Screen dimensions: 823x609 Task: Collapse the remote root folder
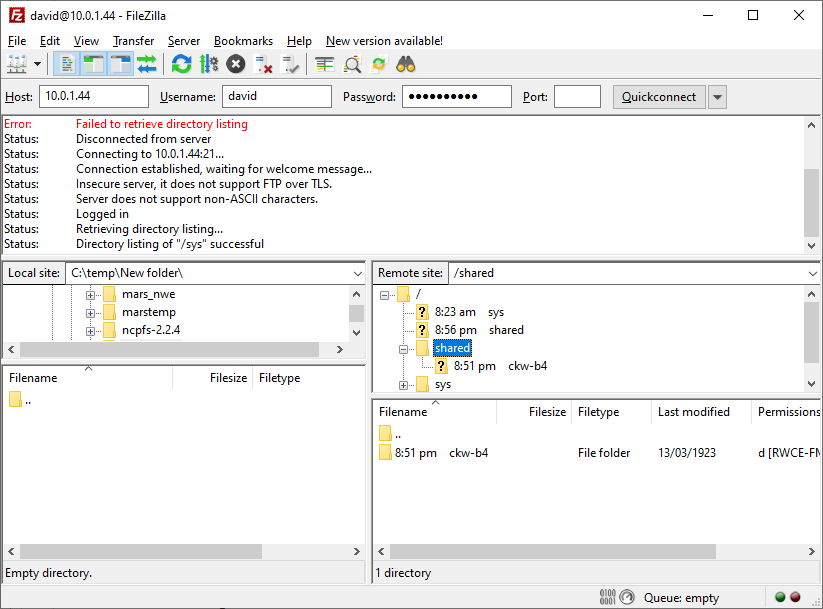pos(384,295)
